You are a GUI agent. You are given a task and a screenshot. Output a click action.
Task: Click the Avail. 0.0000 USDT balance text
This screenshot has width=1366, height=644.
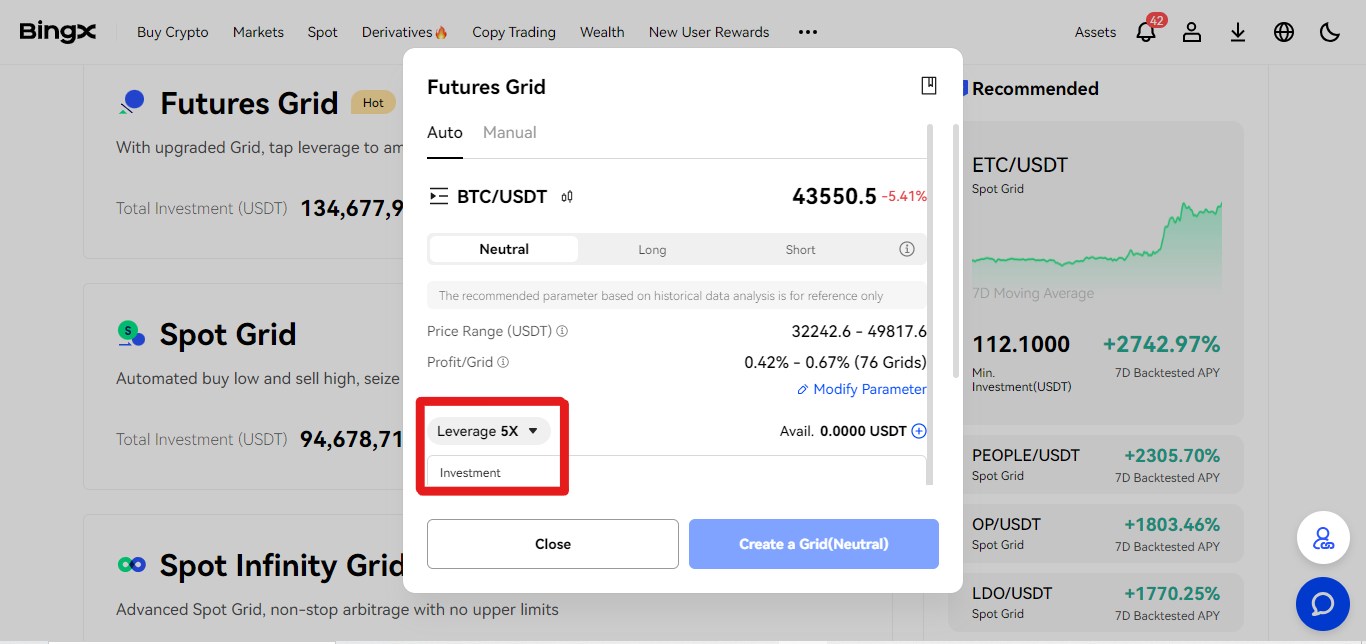pos(843,431)
